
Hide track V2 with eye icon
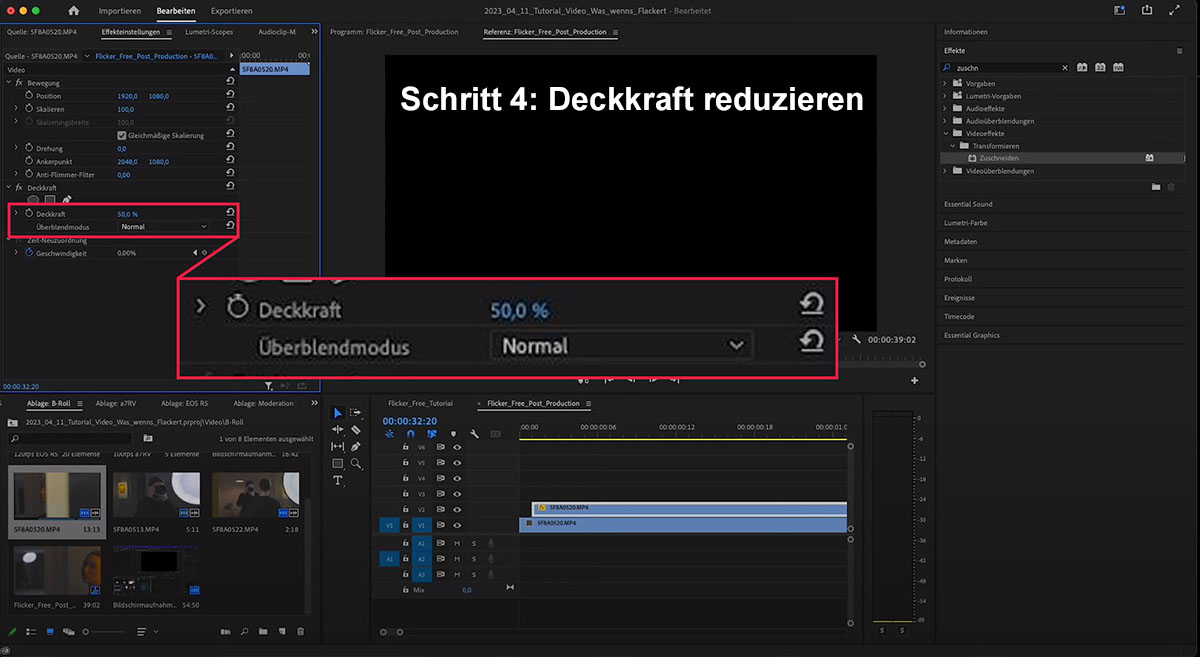pos(457,510)
